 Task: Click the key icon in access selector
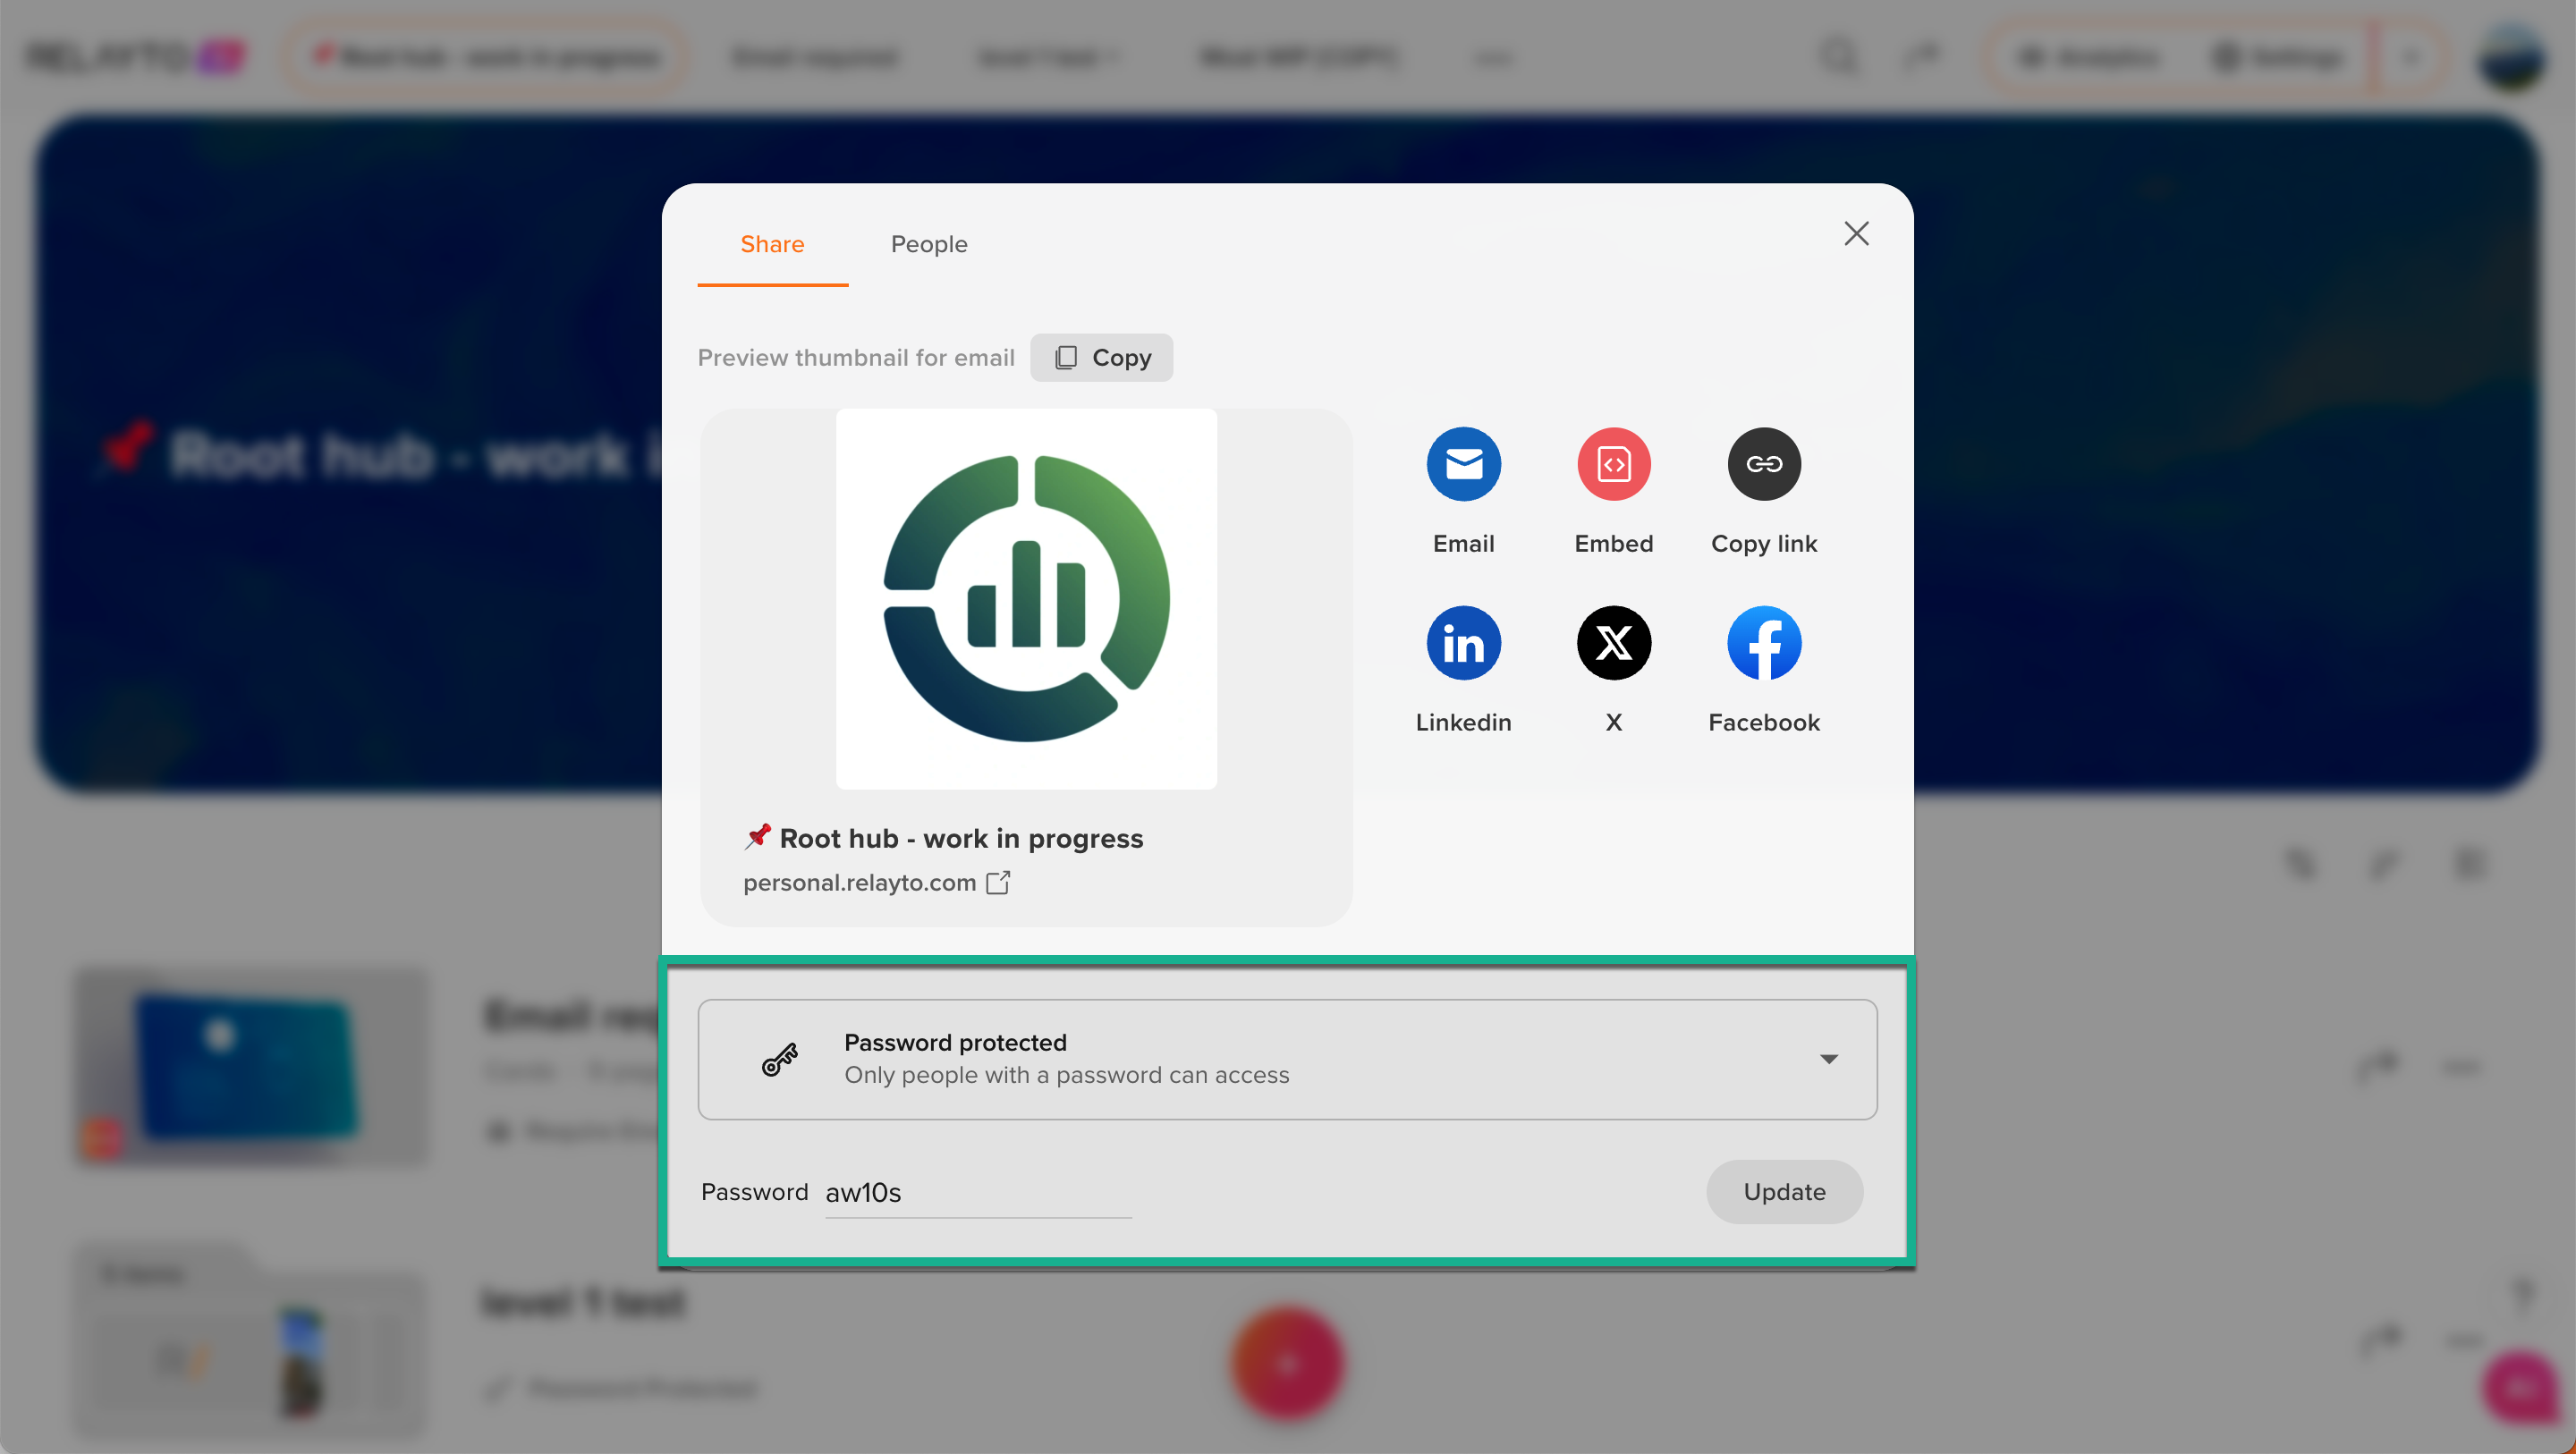(780, 1059)
